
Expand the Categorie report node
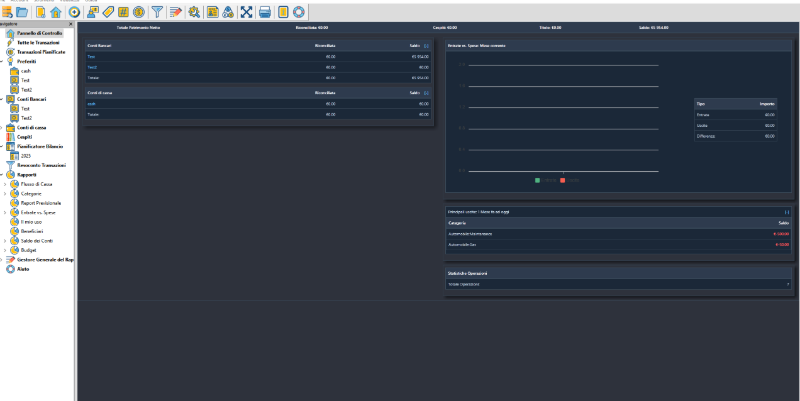(x=5, y=193)
